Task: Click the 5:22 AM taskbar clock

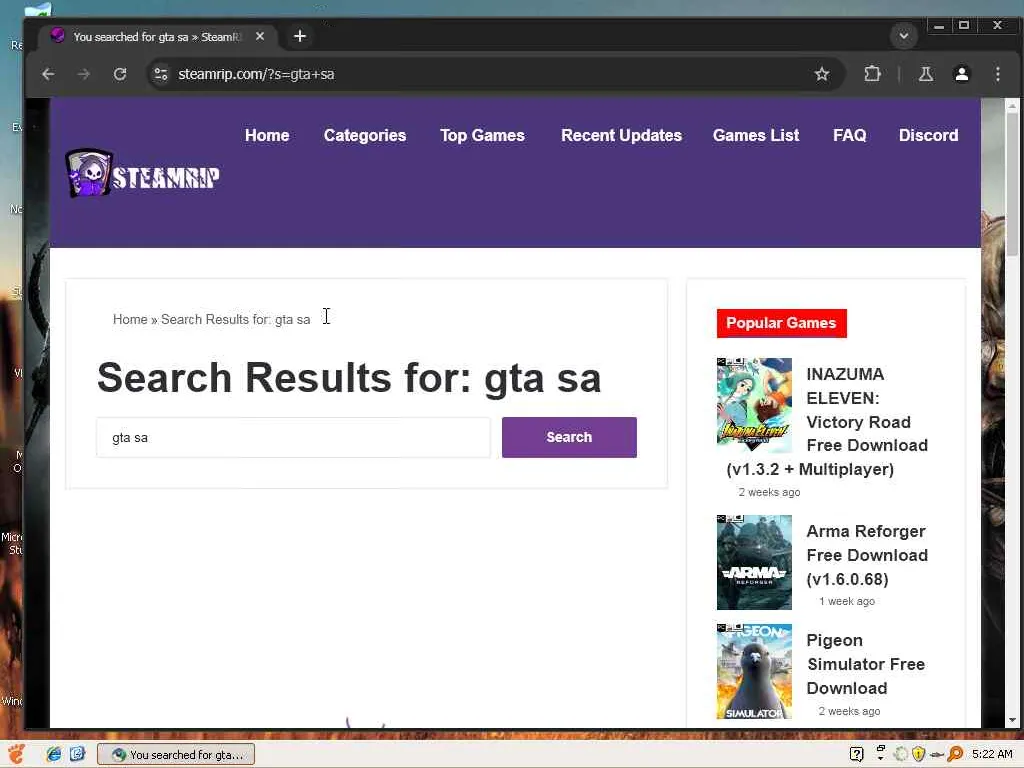Action: coord(991,754)
